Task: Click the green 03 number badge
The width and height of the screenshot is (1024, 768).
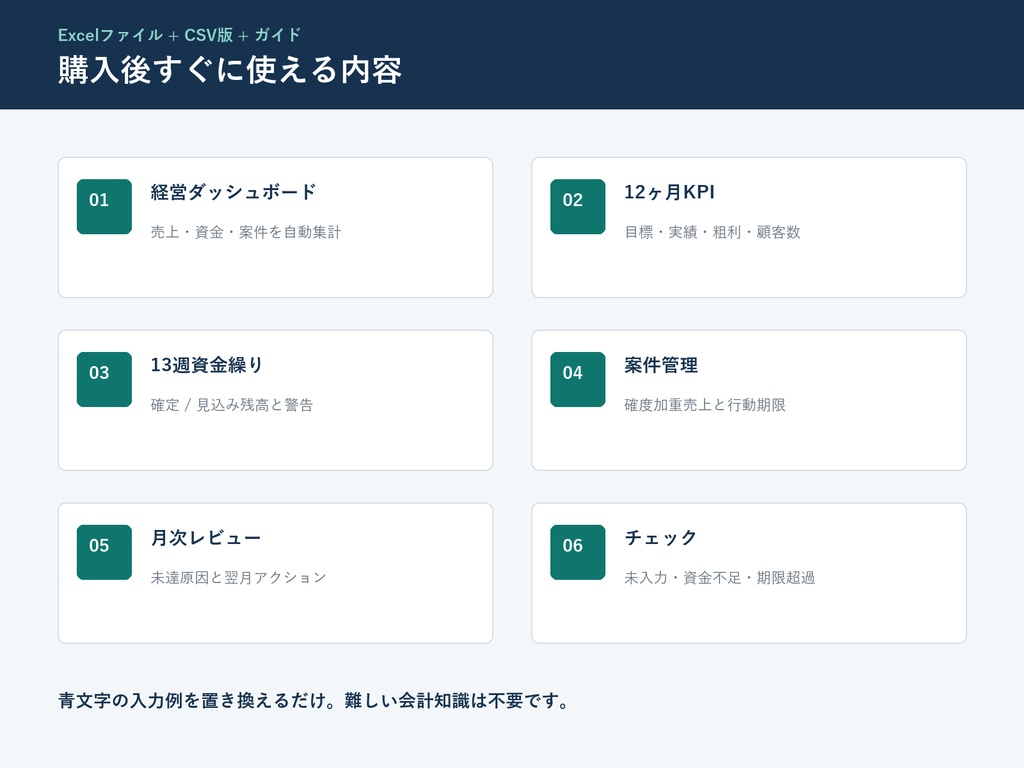Action: [104, 379]
